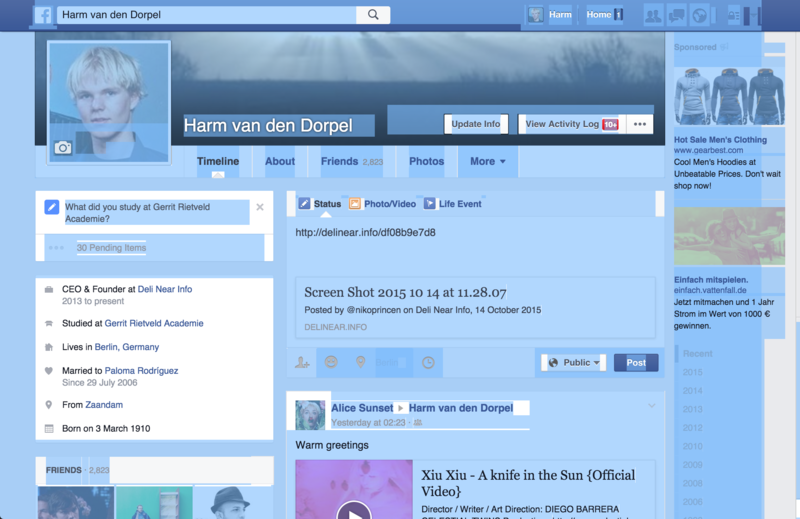Open the Public audience dropdown

pos(574,362)
